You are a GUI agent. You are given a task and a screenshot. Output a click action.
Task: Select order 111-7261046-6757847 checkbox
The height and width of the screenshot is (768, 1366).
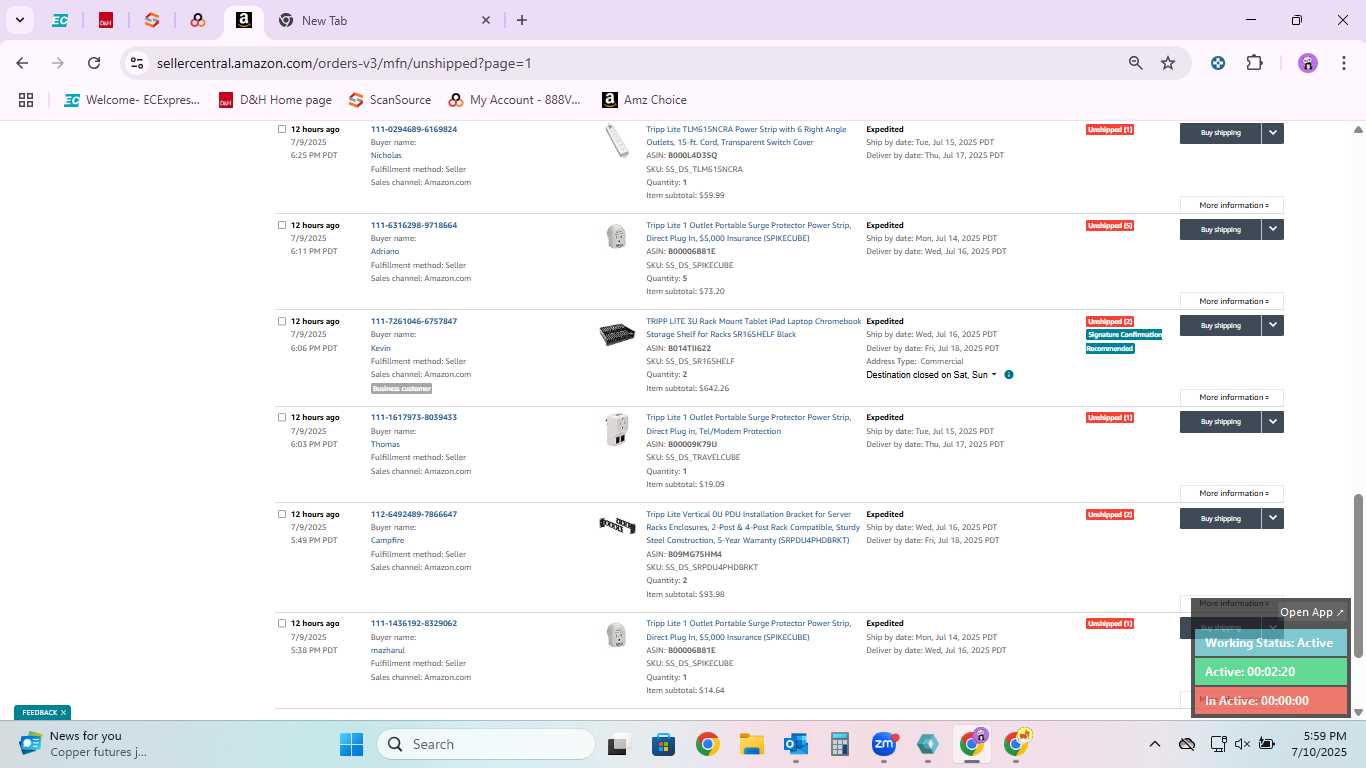282,321
